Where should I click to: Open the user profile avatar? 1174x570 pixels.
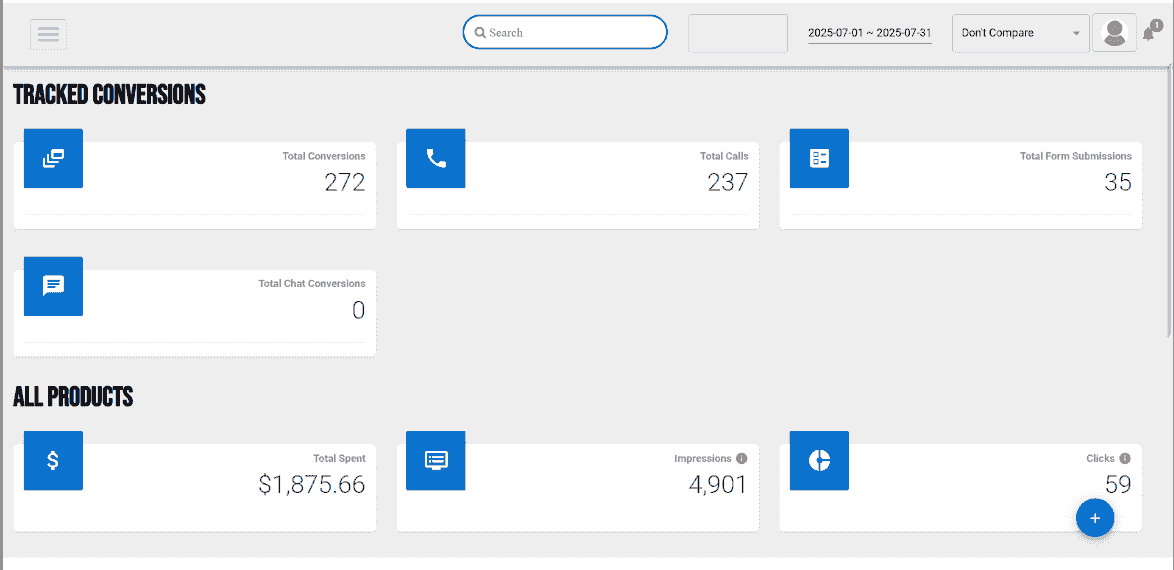point(1114,33)
